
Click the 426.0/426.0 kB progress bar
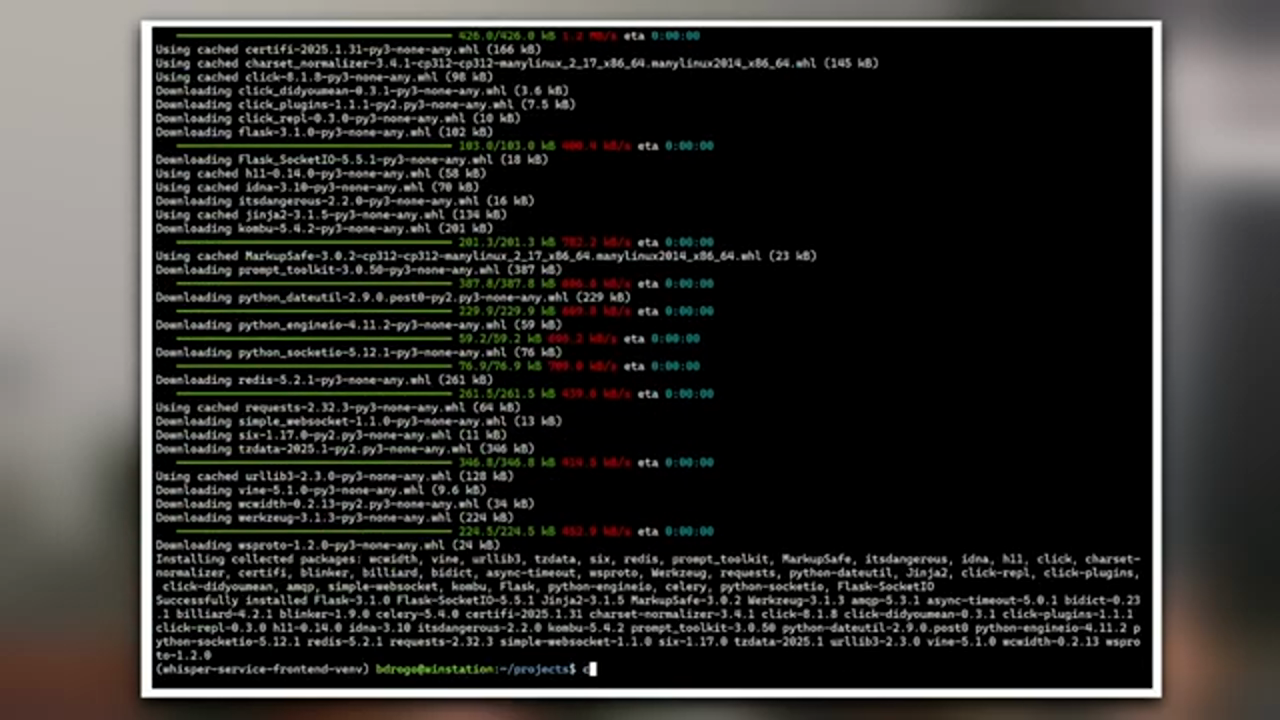pyautogui.click(x=315, y=36)
